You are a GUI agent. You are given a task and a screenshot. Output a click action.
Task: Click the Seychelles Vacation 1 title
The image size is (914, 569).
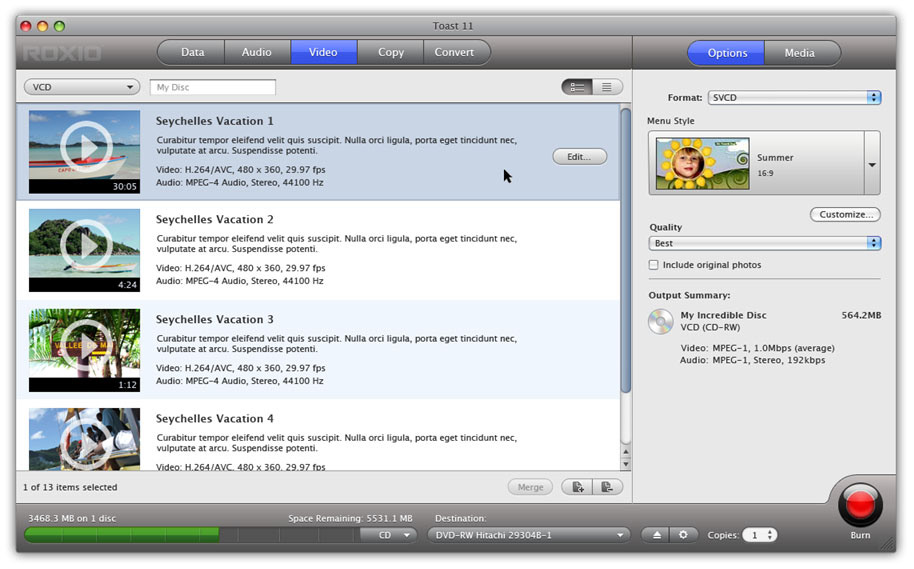tap(215, 121)
